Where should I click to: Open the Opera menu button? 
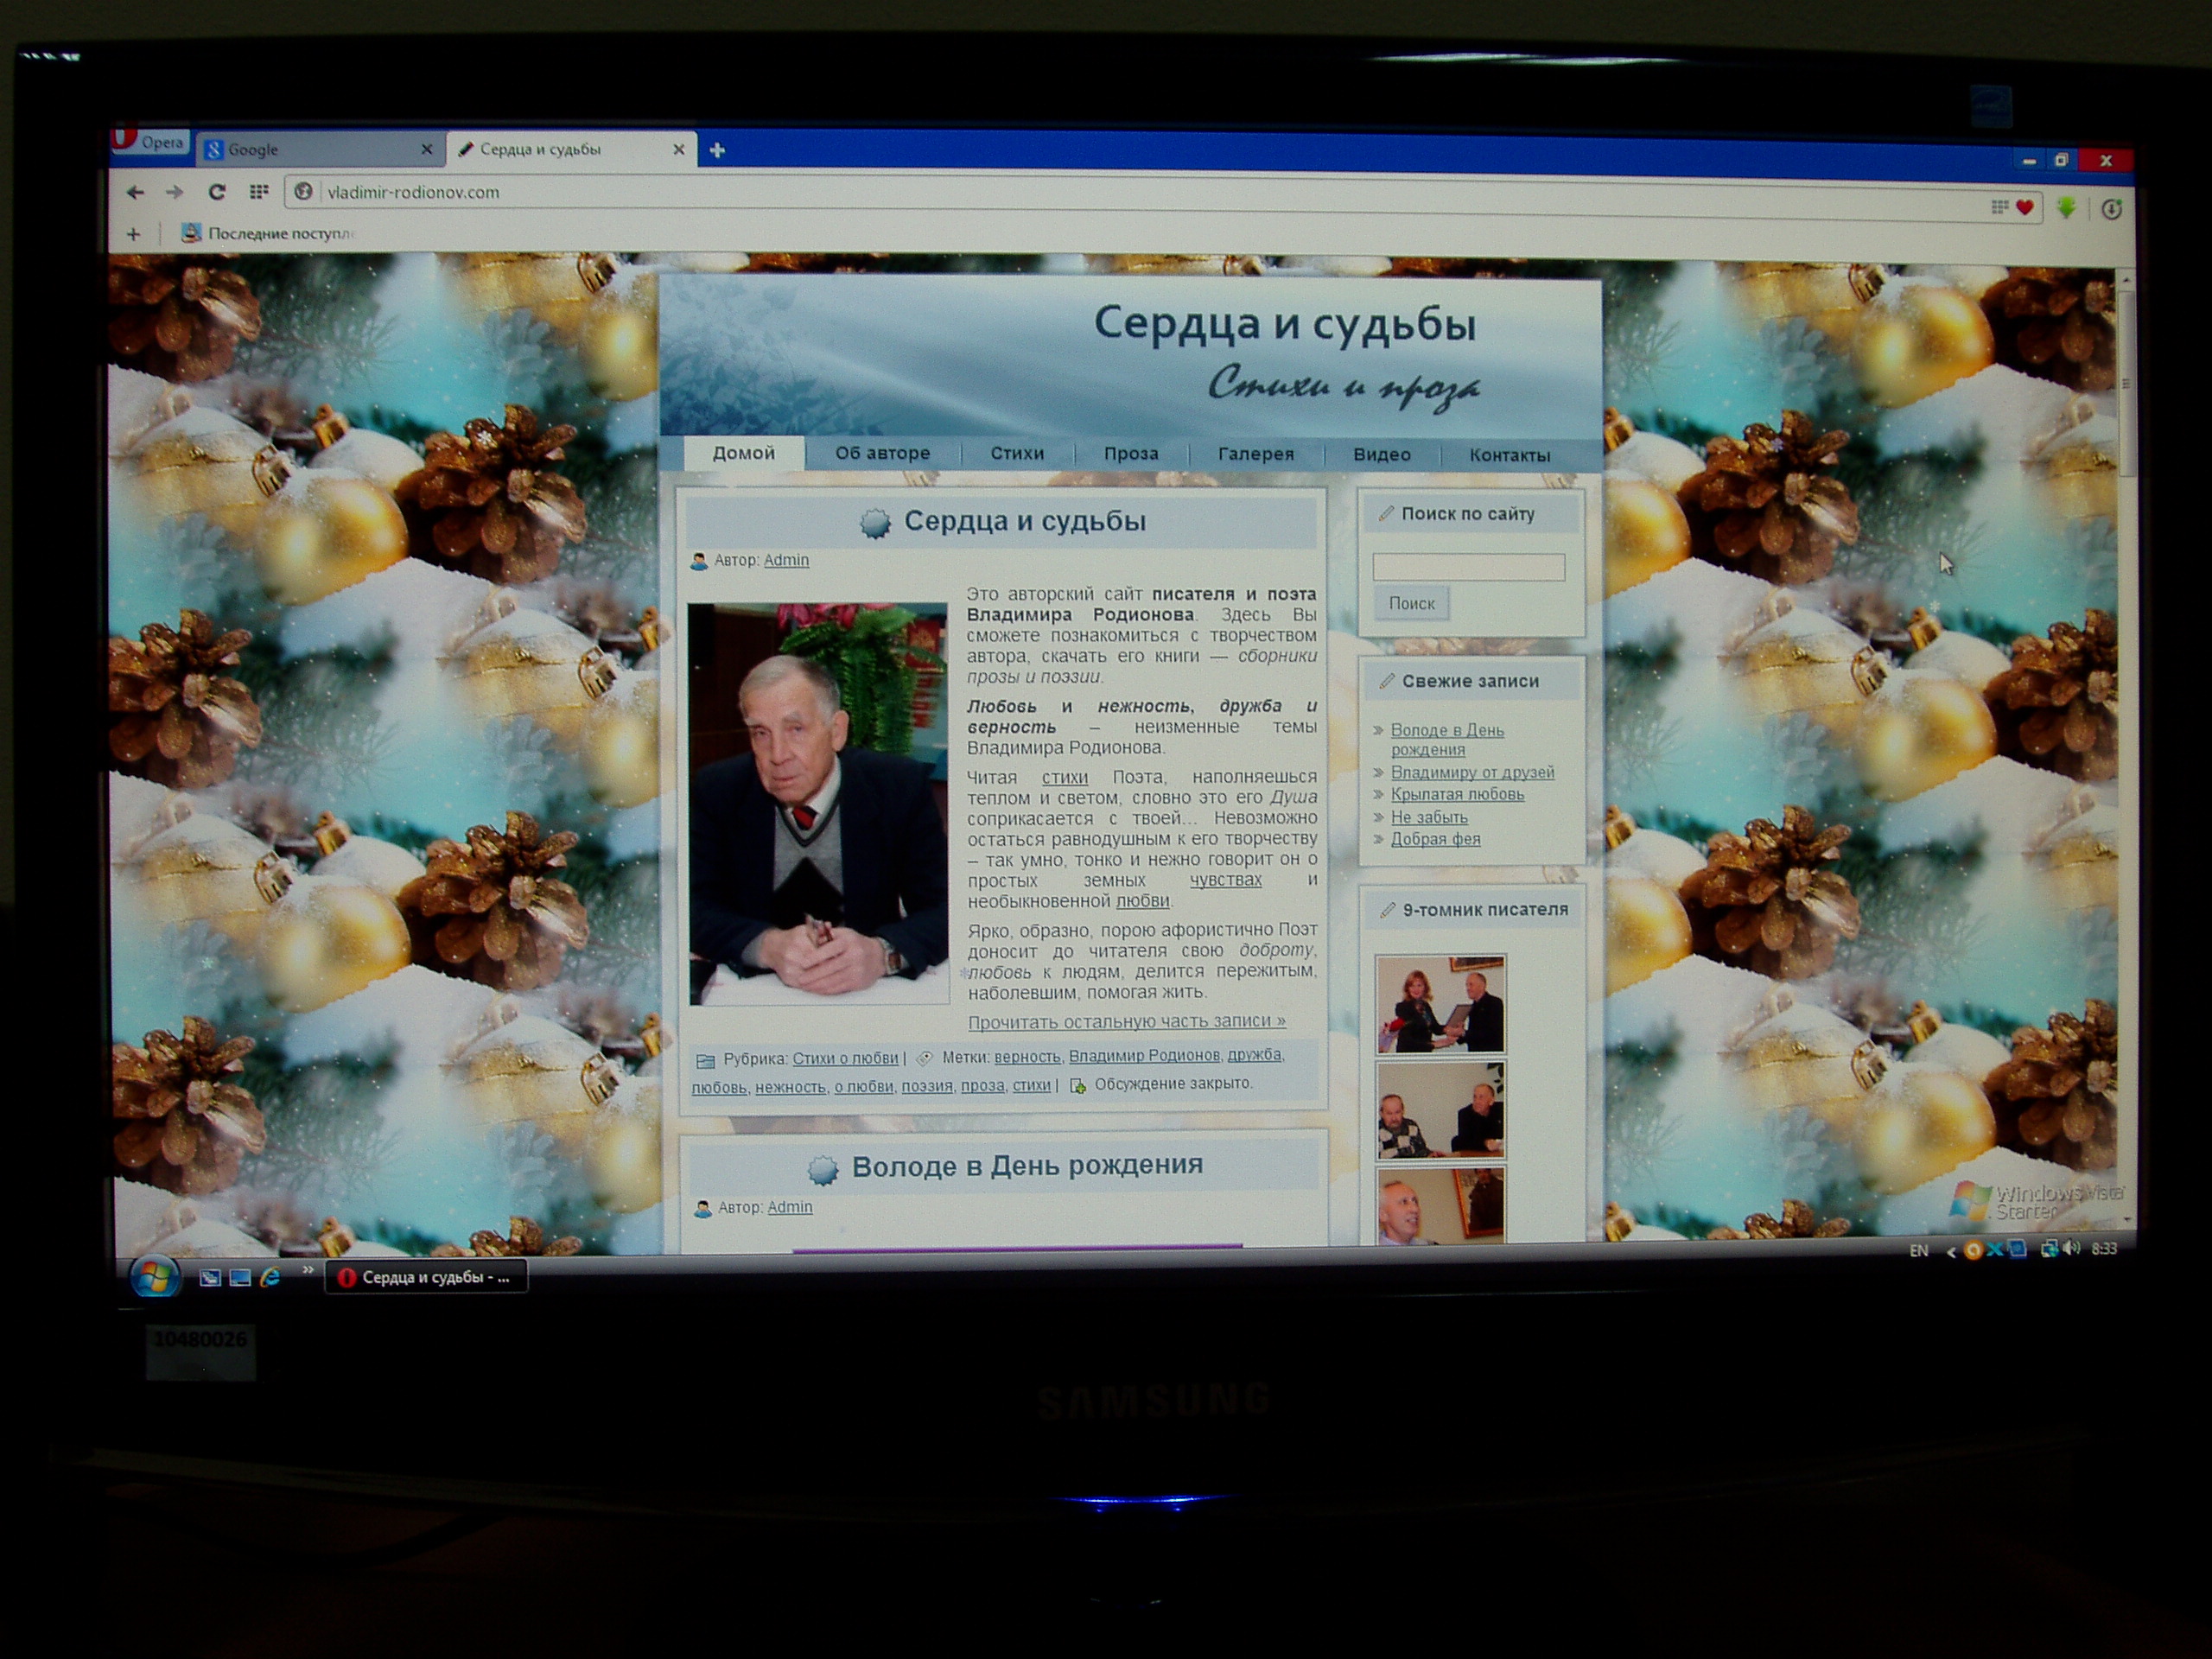click(149, 141)
